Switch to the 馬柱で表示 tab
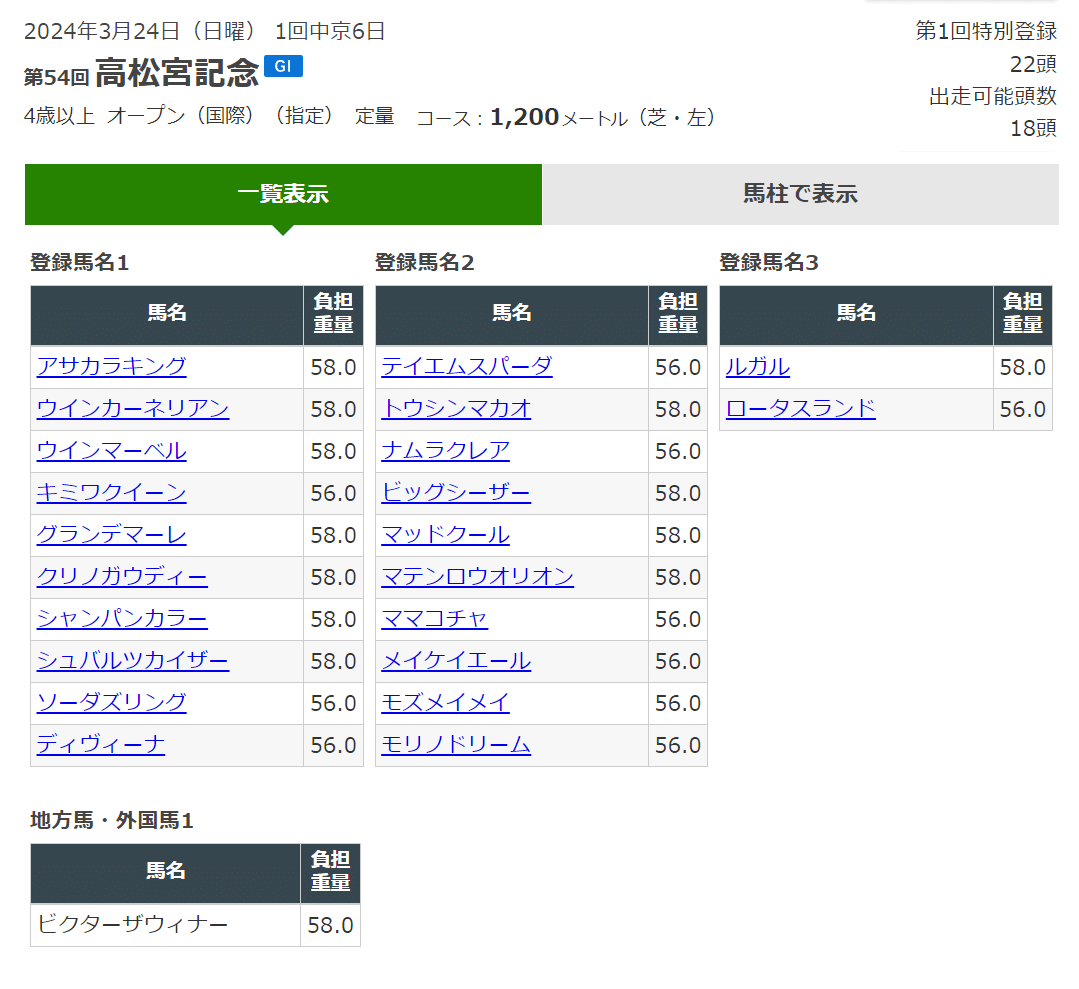The height and width of the screenshot is (989, 1079). click(800, 194)
